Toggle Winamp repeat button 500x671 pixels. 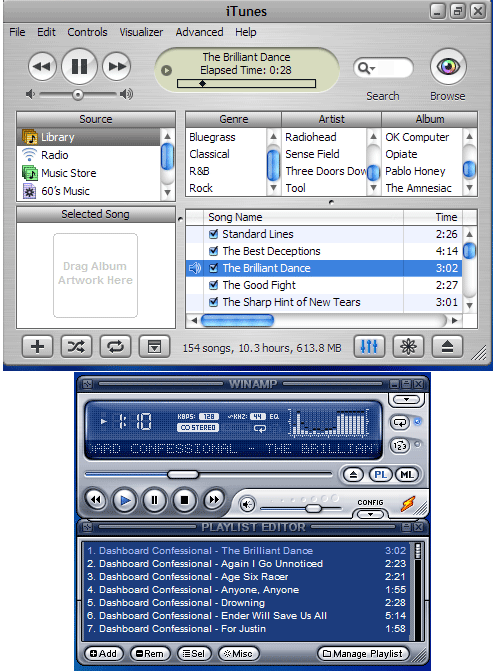[x=400, y=423]
